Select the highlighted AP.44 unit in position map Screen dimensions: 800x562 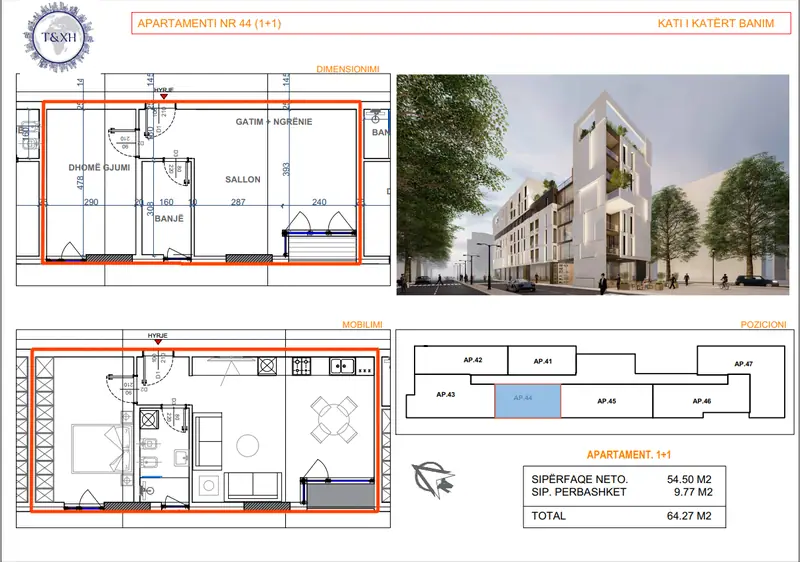coord(528,401)
